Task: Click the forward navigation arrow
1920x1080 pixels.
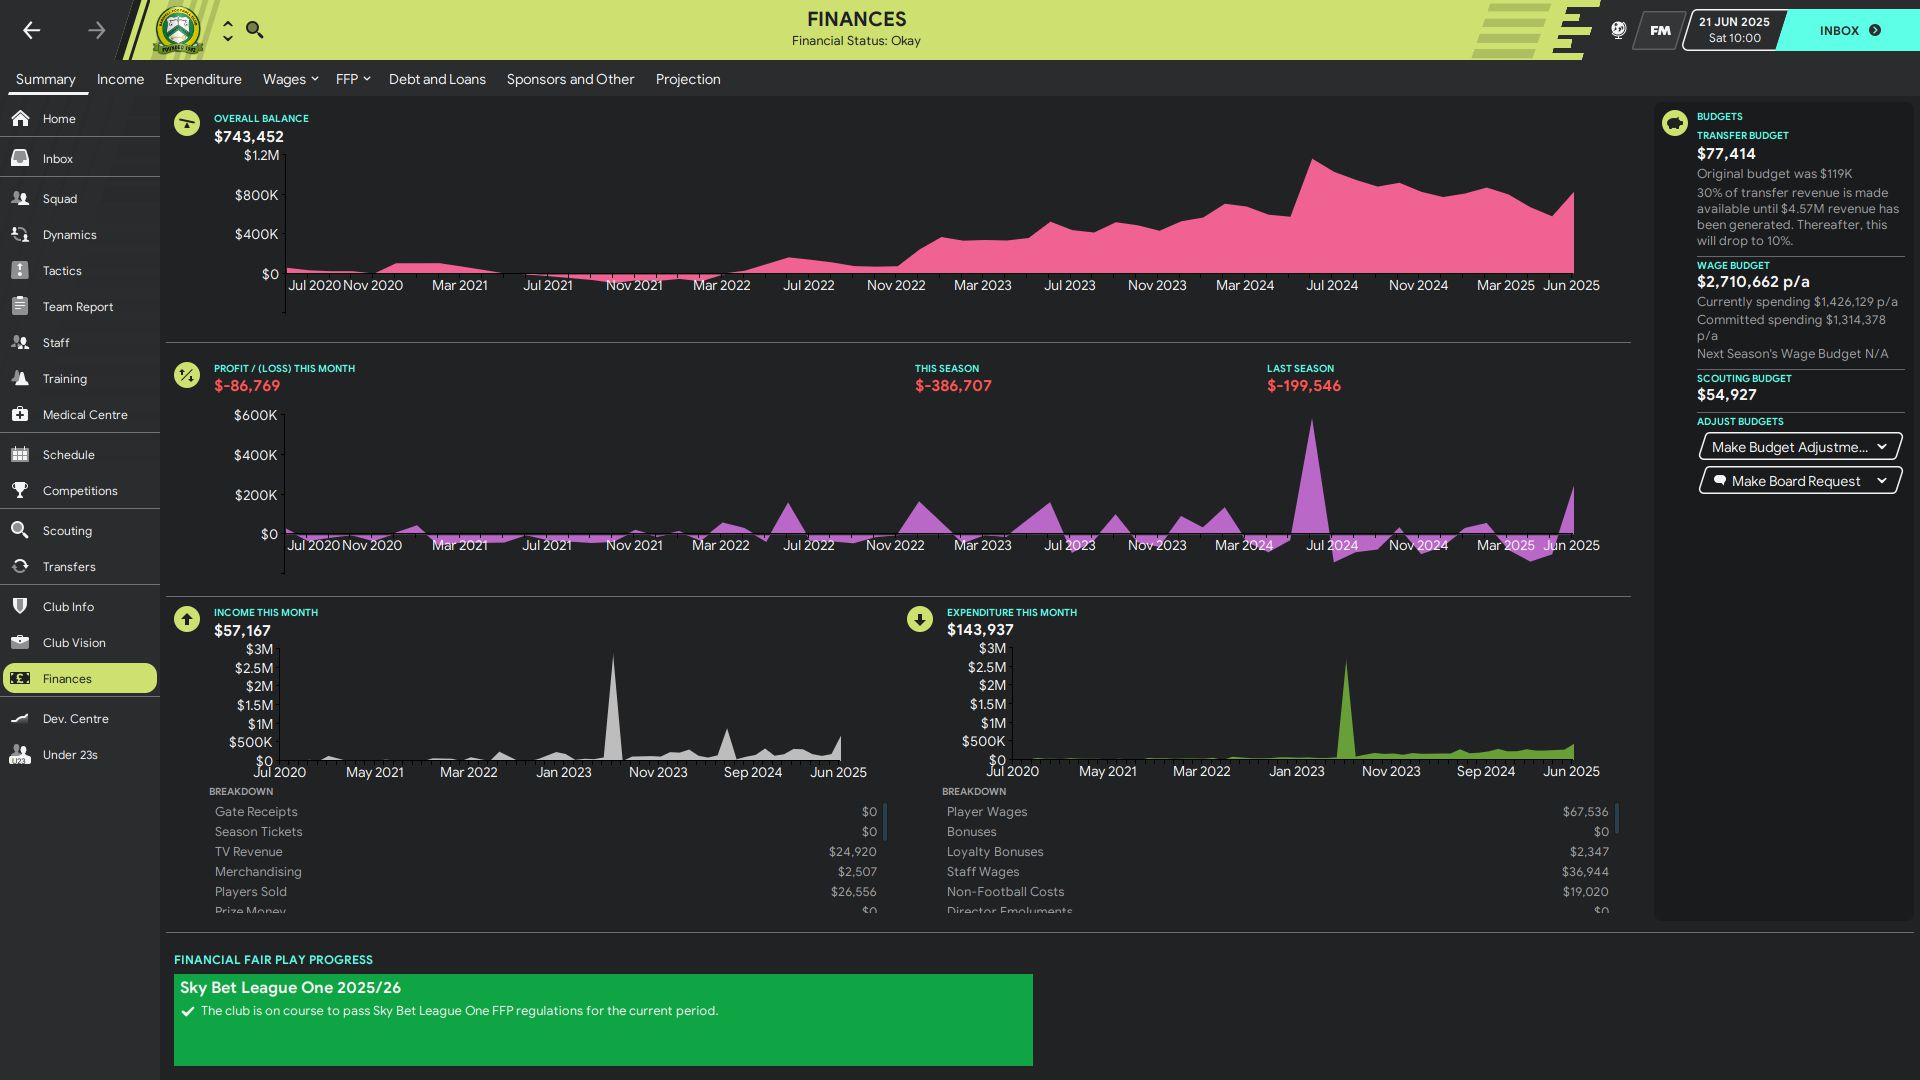Action: pyautogui.click(x=96, y=30)
